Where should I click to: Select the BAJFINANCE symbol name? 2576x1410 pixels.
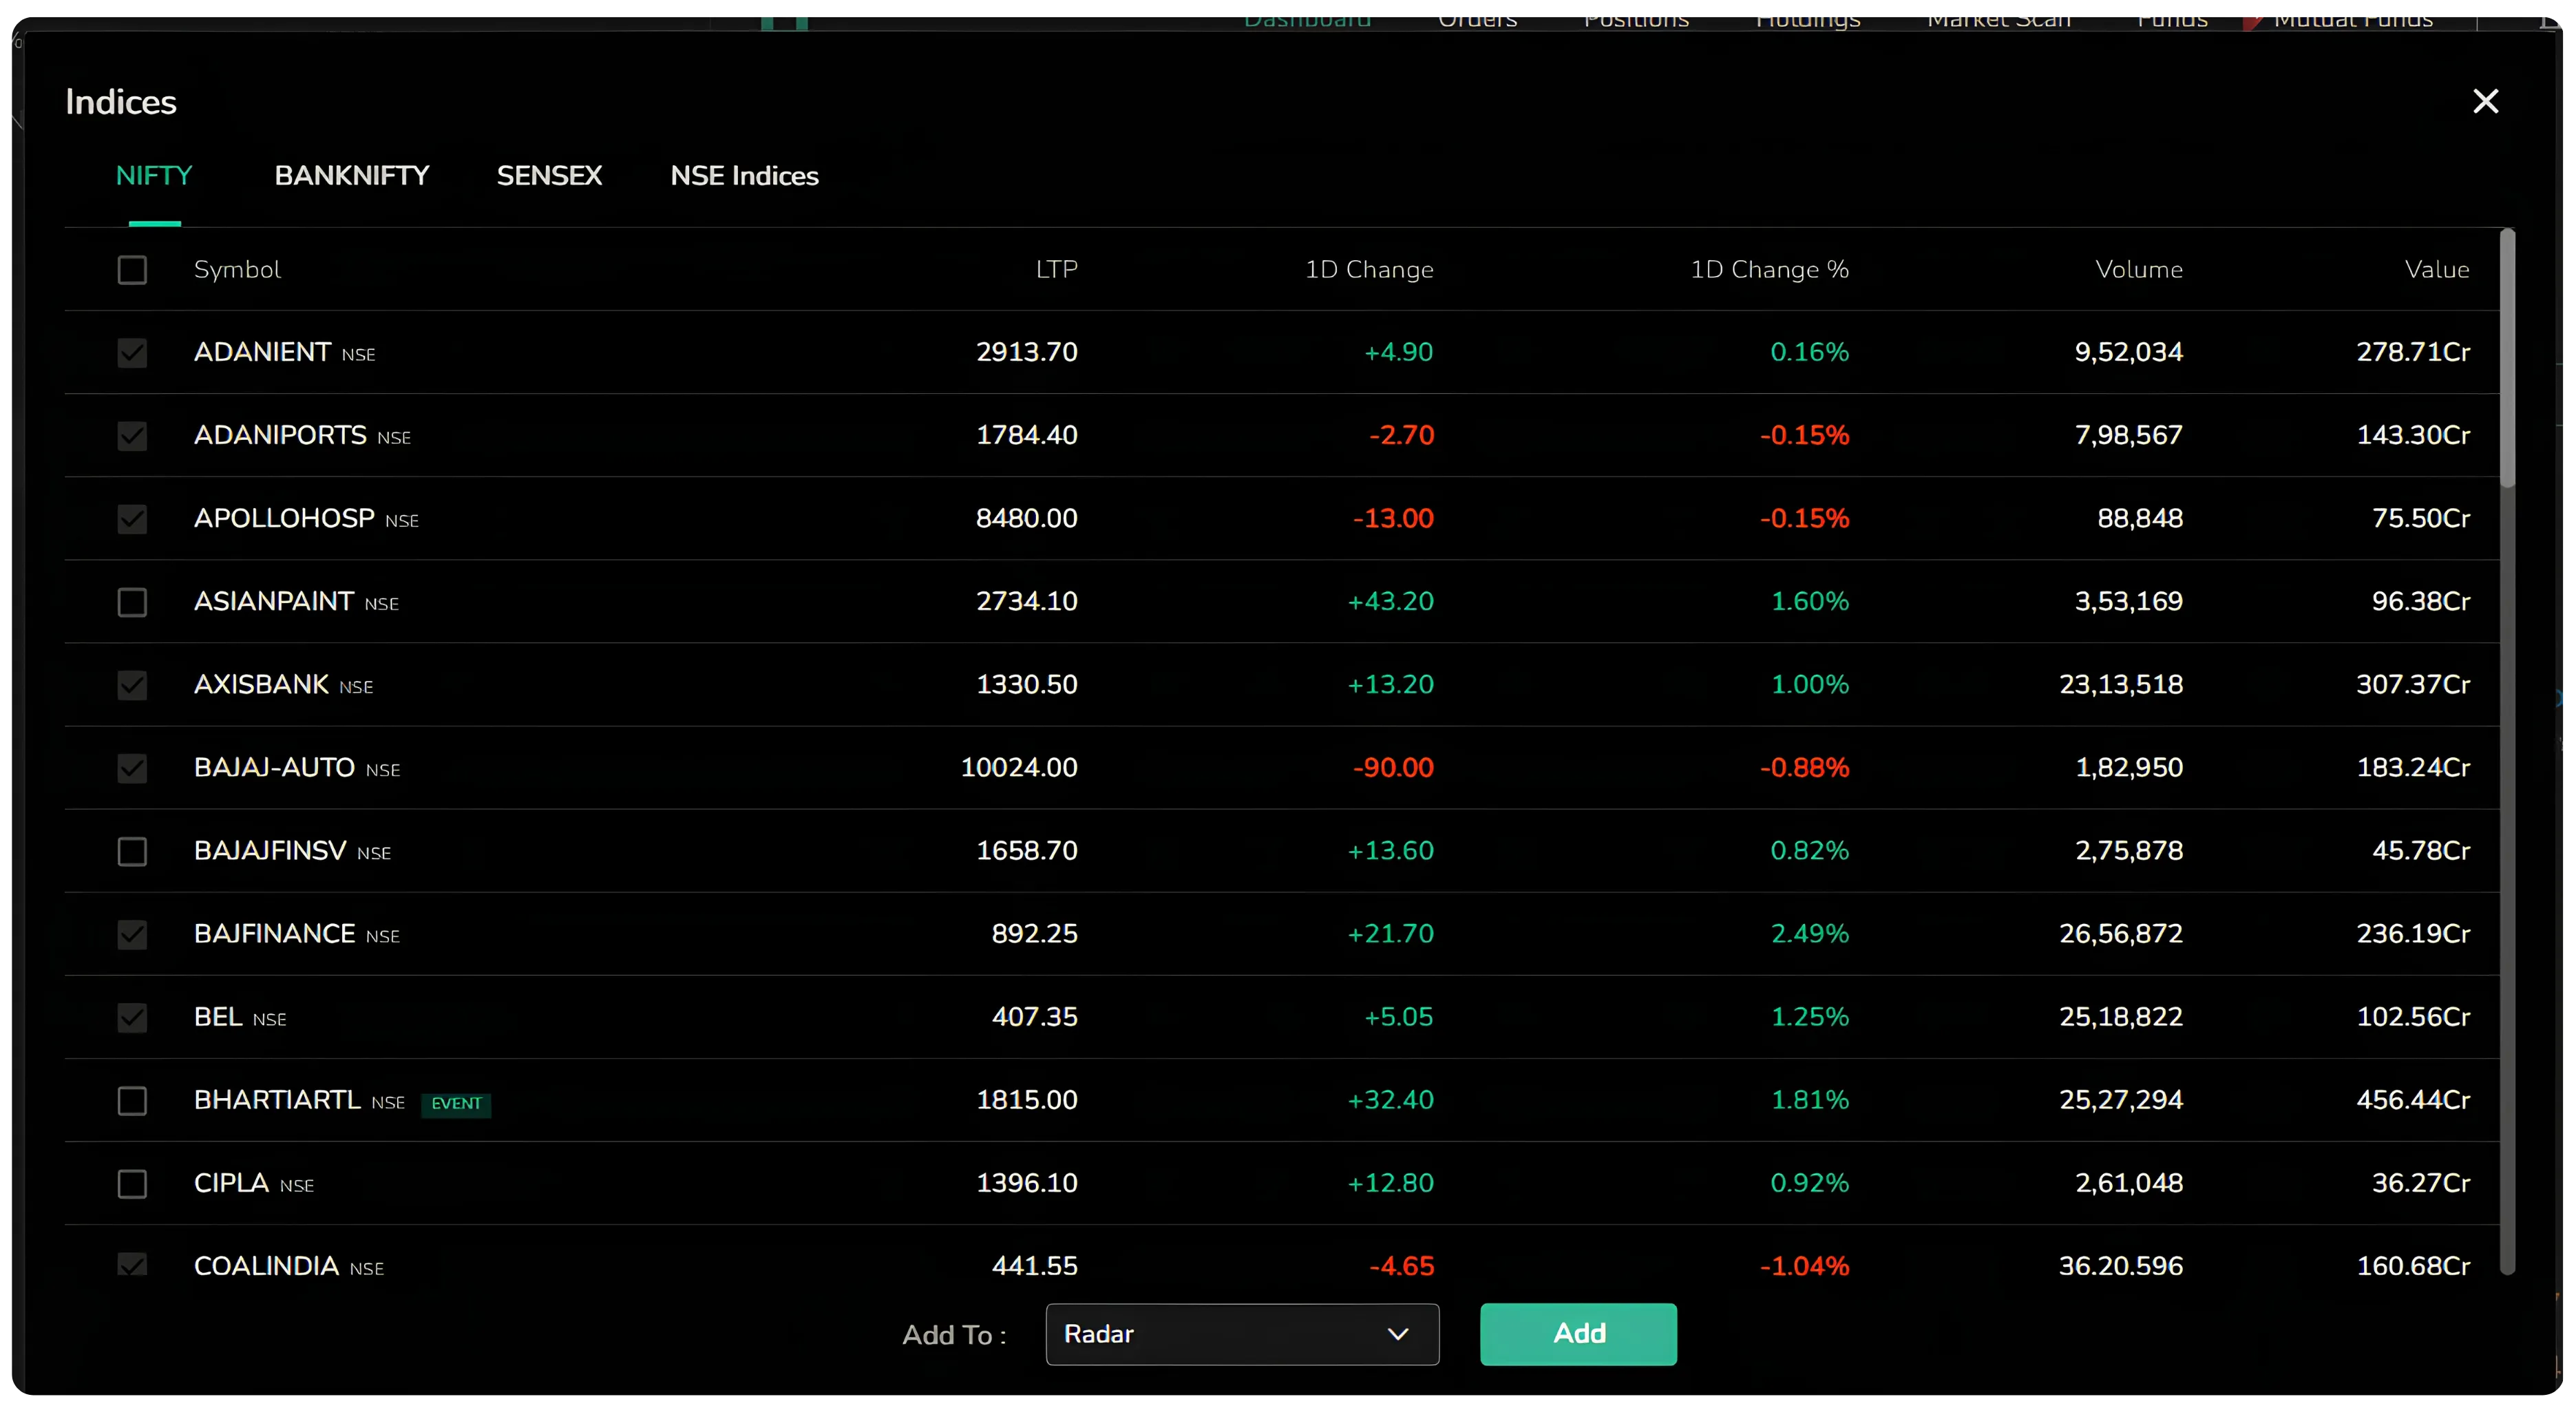tap(274, 933)
